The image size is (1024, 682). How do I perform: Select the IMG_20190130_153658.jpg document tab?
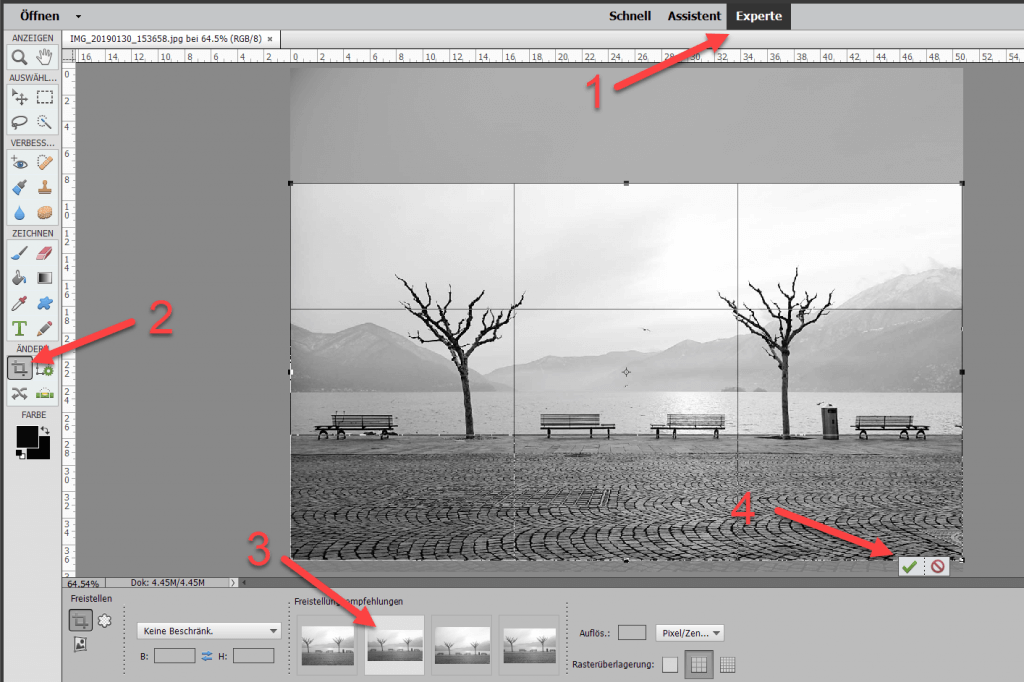pos(166,39)
